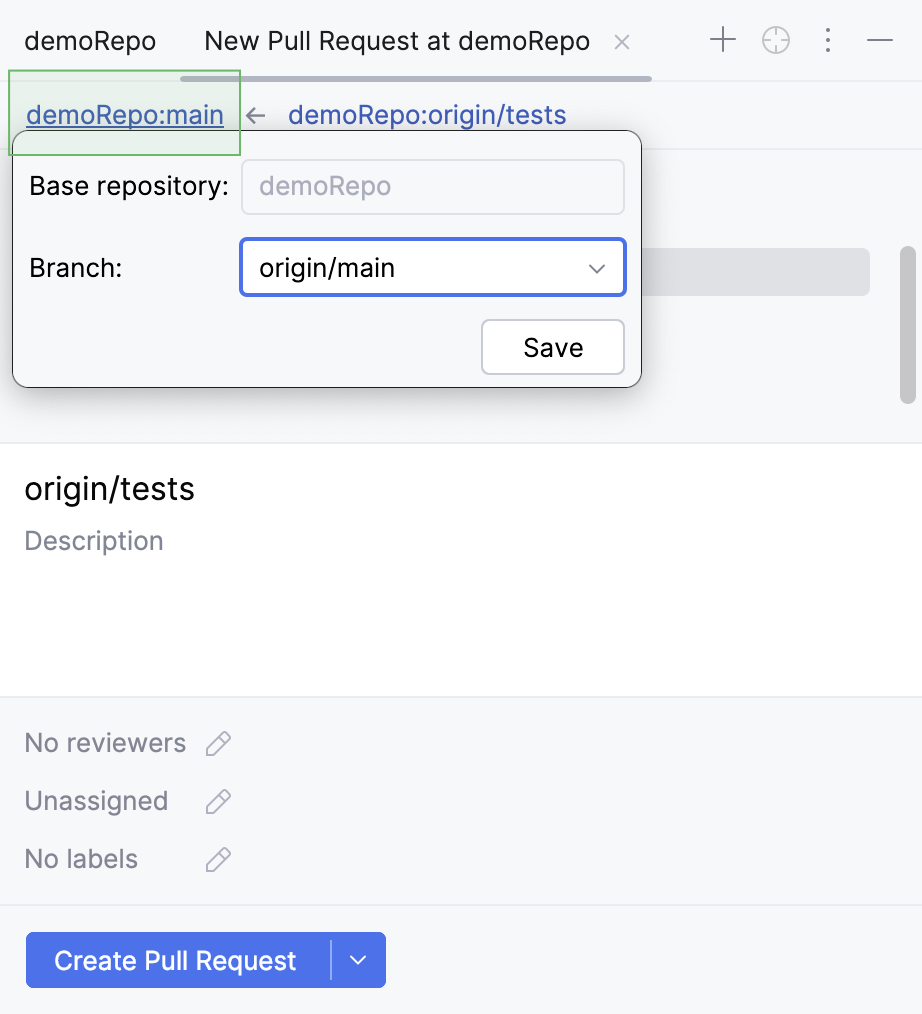Edit labels via the pencil icon
Image resolution: width=922 pixels, height=1014 pixels.
click(x=218, y=858)
